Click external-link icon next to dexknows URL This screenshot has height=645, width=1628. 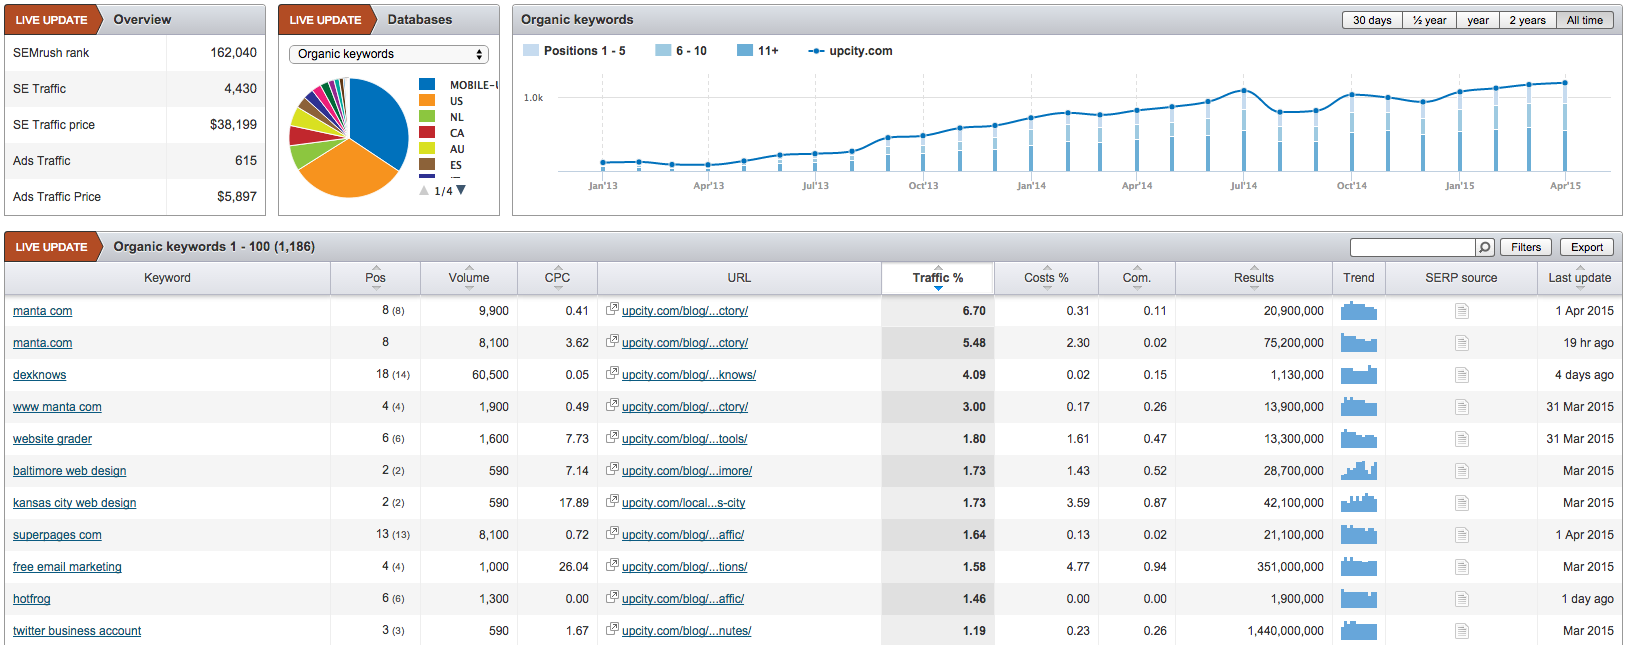click(x=612, y=373)
